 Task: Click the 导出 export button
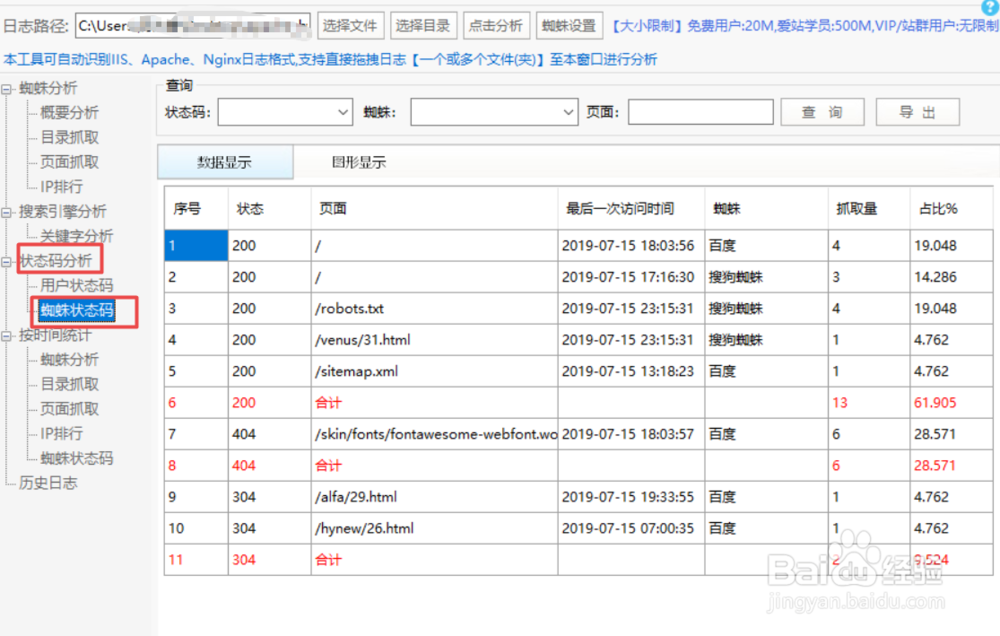pyautogui.click(x=918, y=112)
